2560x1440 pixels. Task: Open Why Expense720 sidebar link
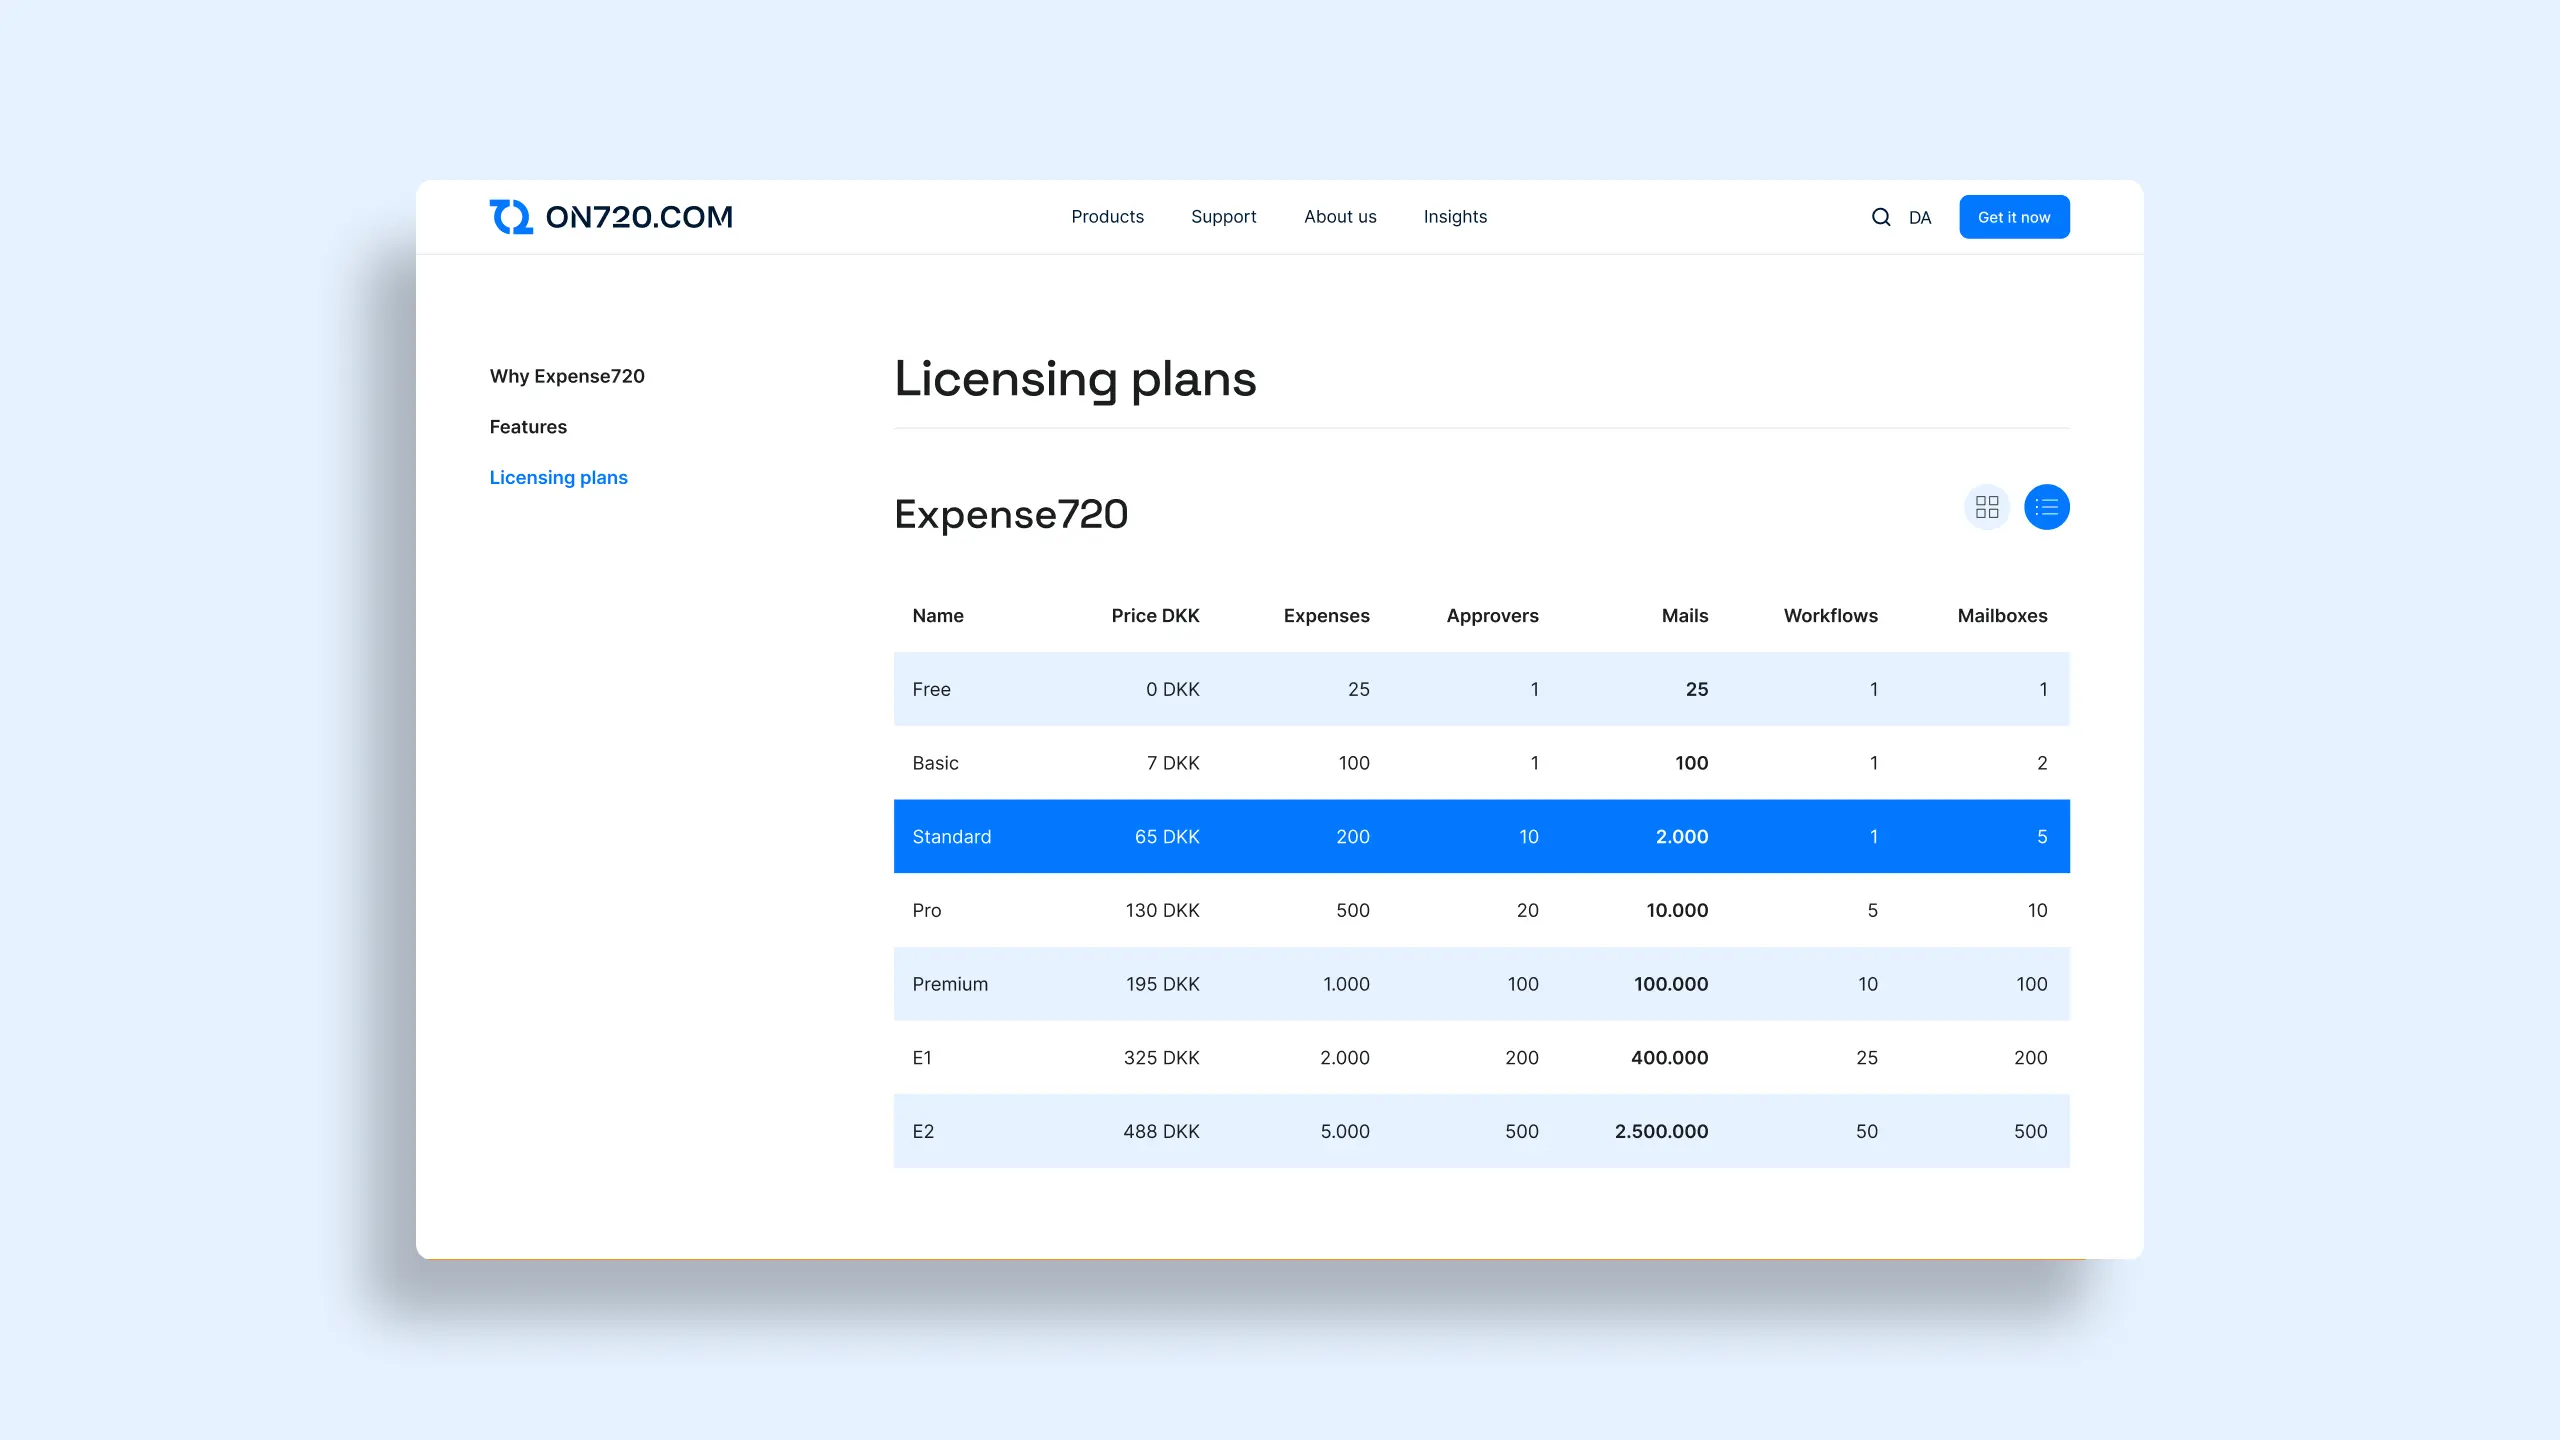click(x=567, y=376)
